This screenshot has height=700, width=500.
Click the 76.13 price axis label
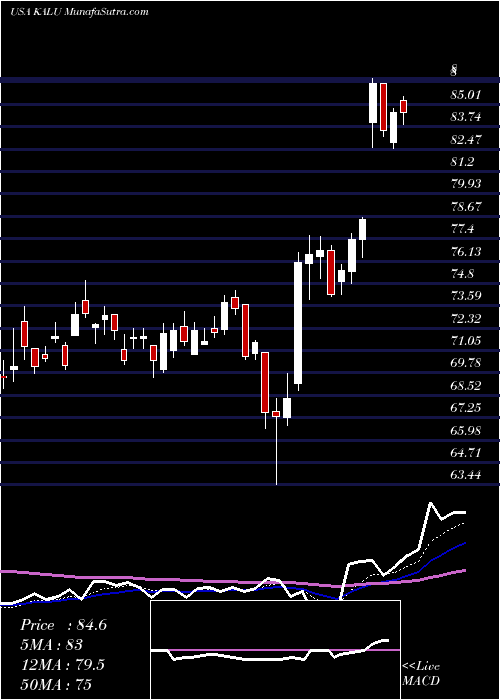(466, 251)
